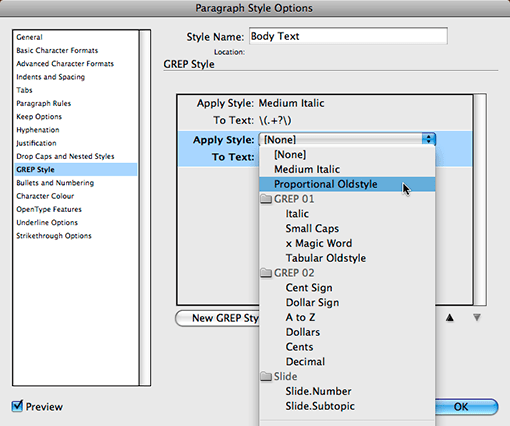Open Bullets and Numbering section

55,183
